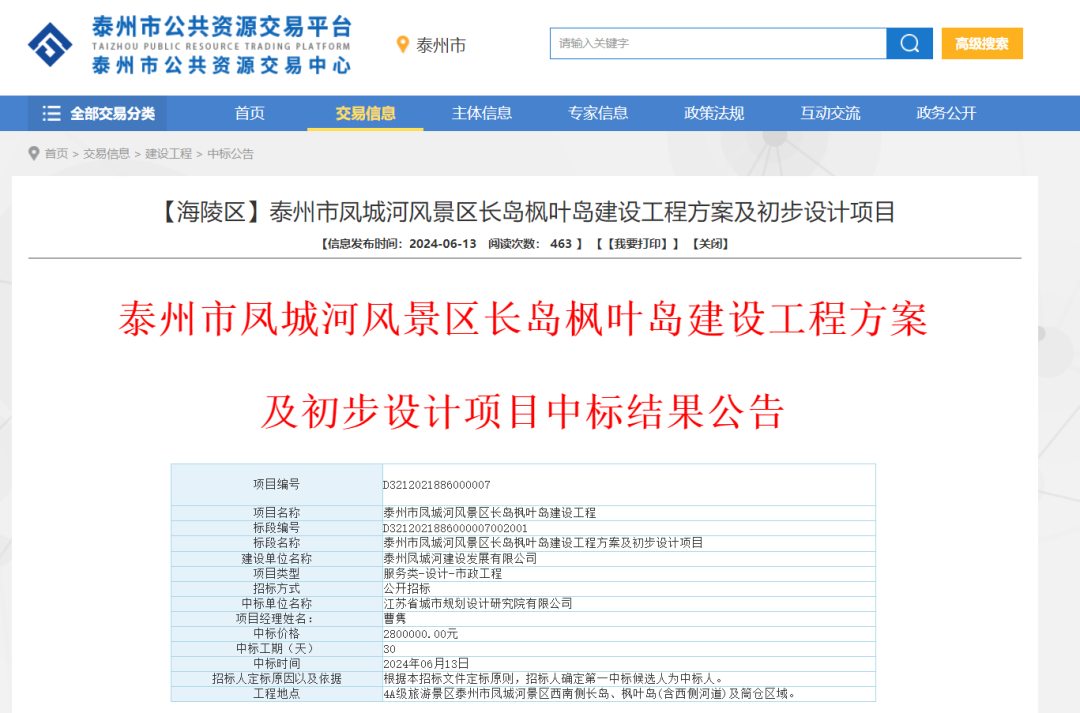
Task: Focus the keyword search input field
Action: (718, 44)
